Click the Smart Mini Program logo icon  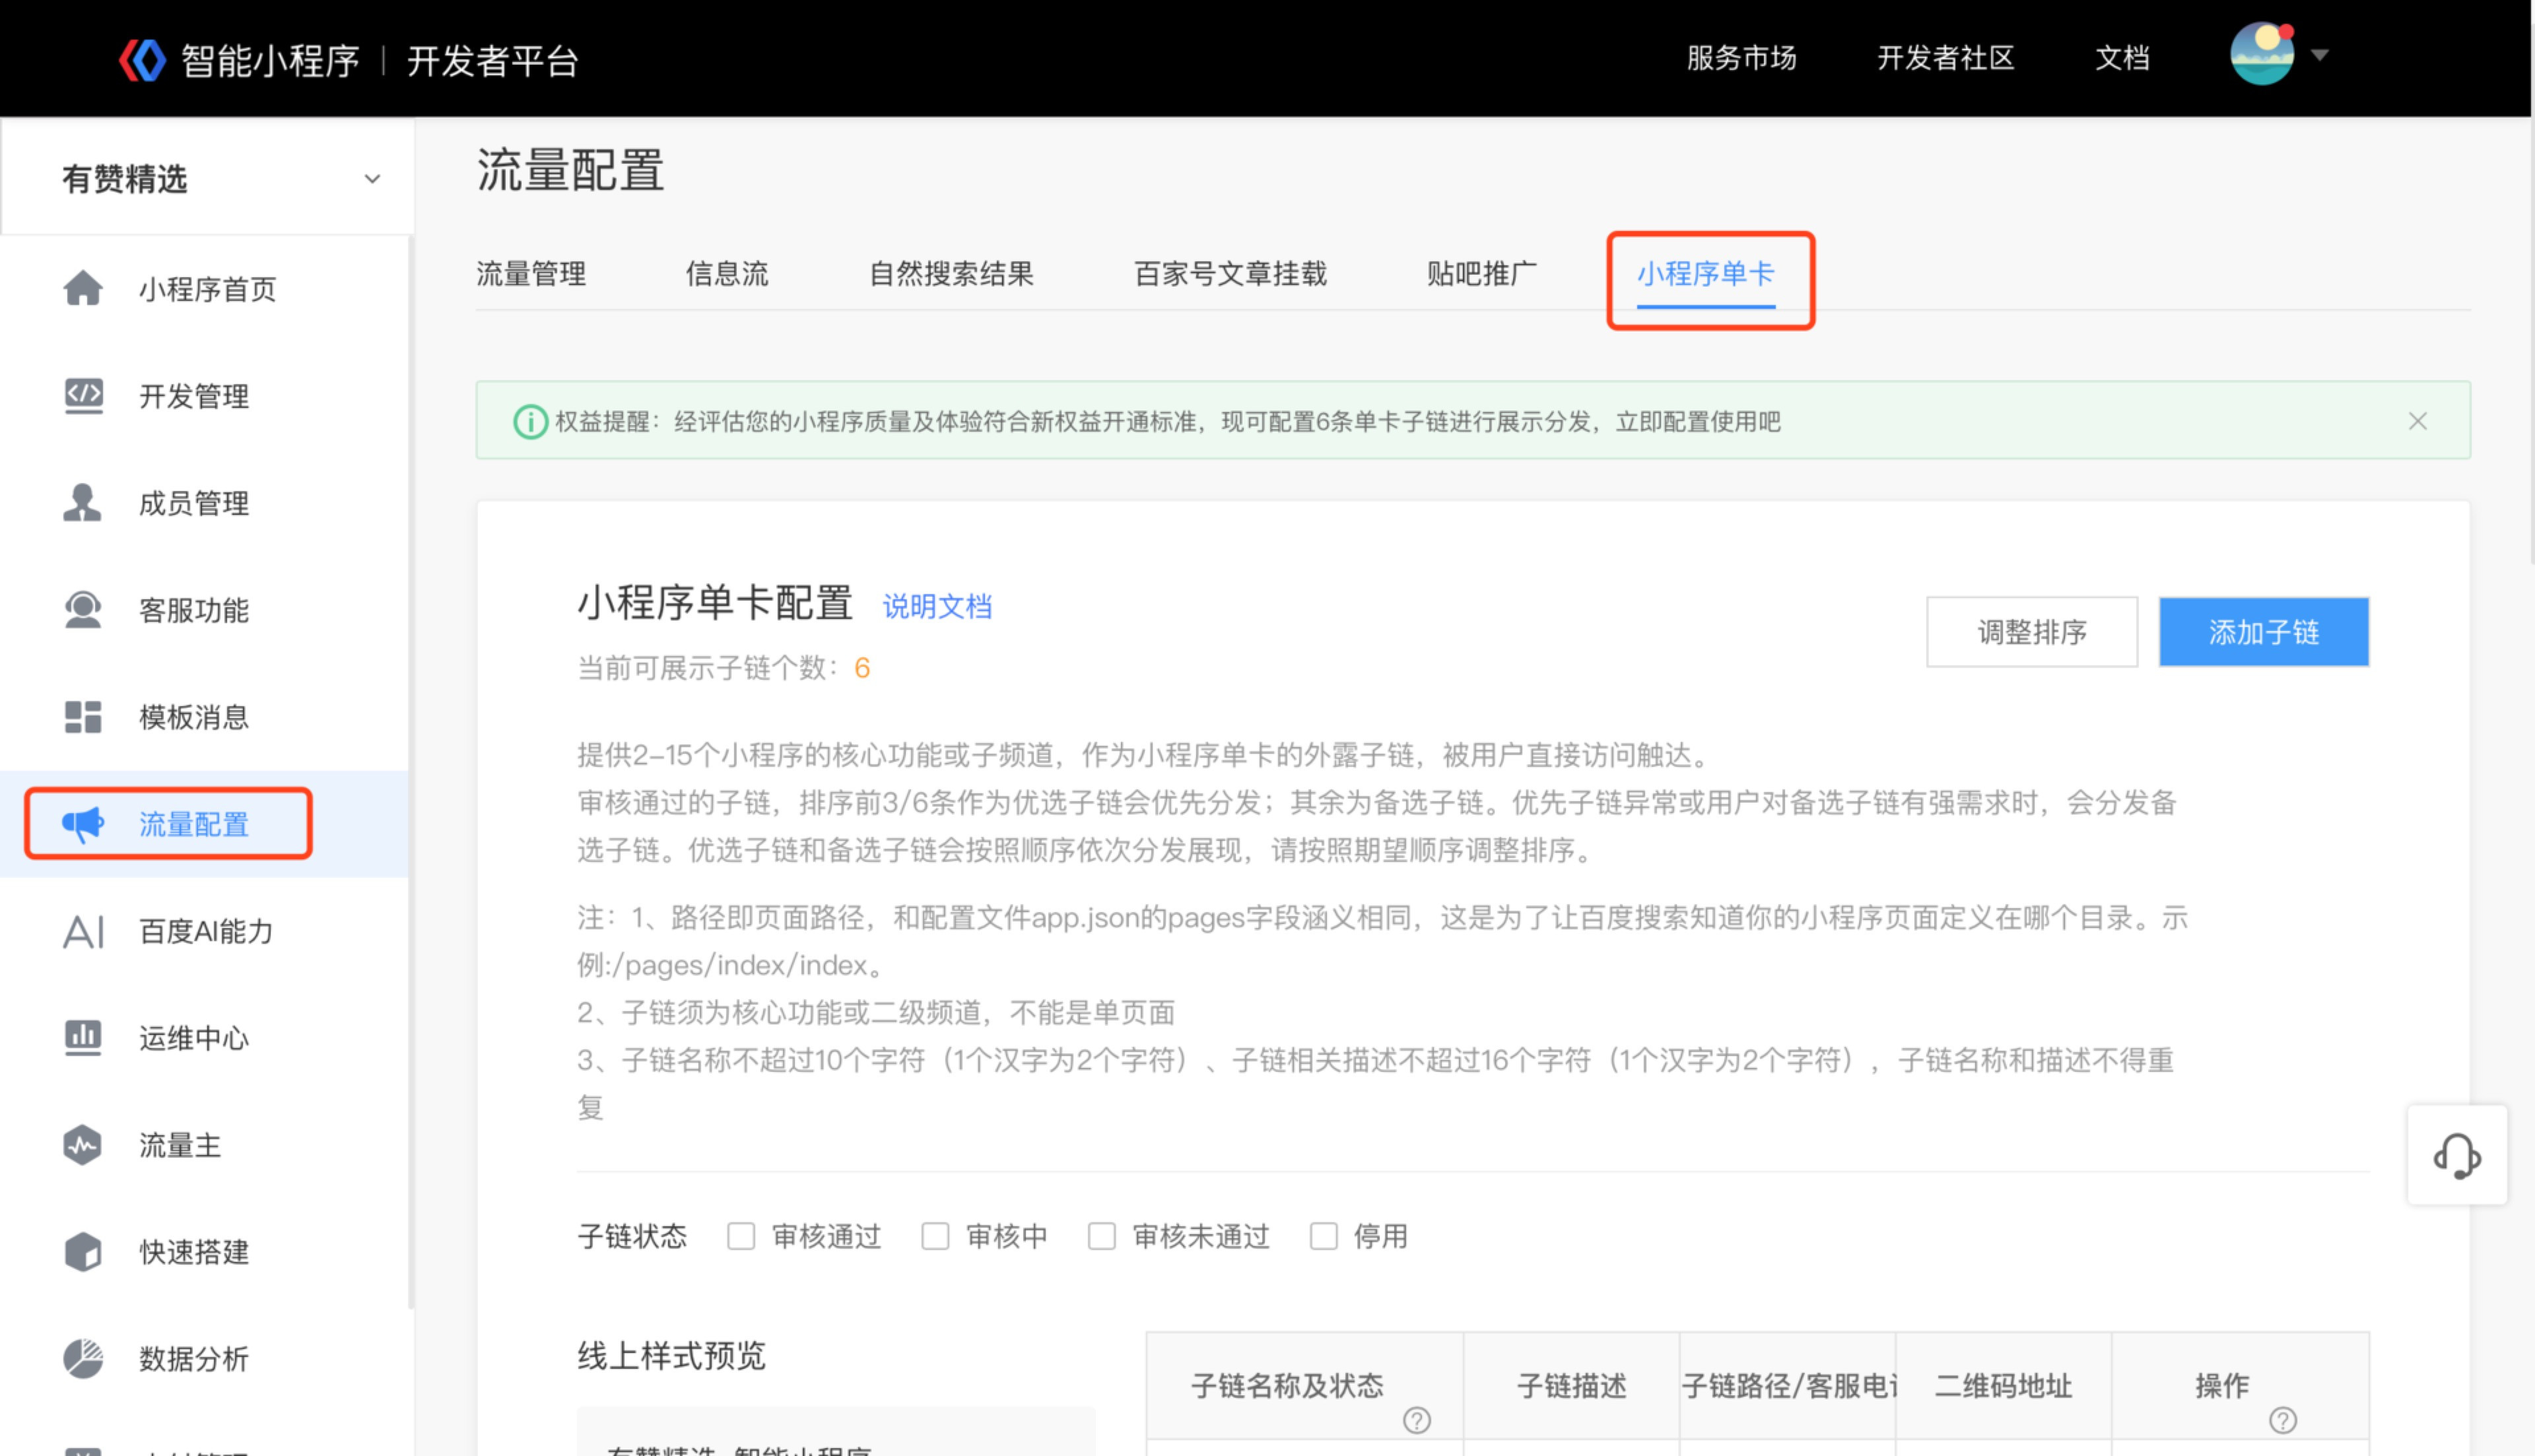click(x=142, y=60)
